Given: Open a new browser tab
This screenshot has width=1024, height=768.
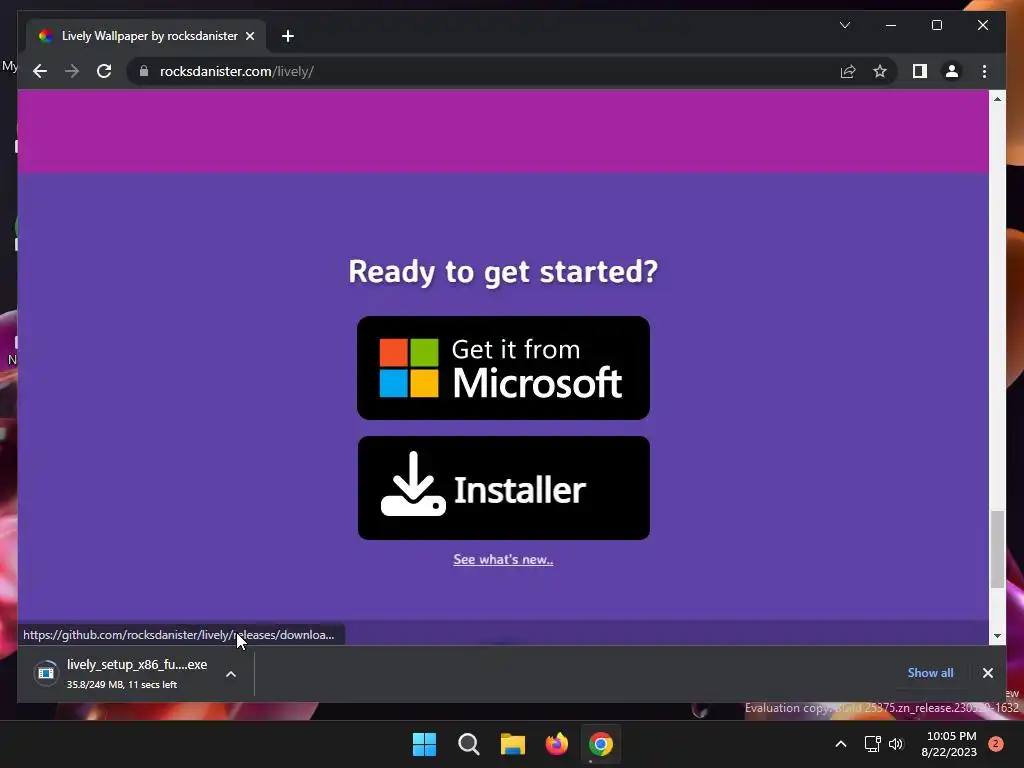Looking at the screenshot, I should (288, 36).
